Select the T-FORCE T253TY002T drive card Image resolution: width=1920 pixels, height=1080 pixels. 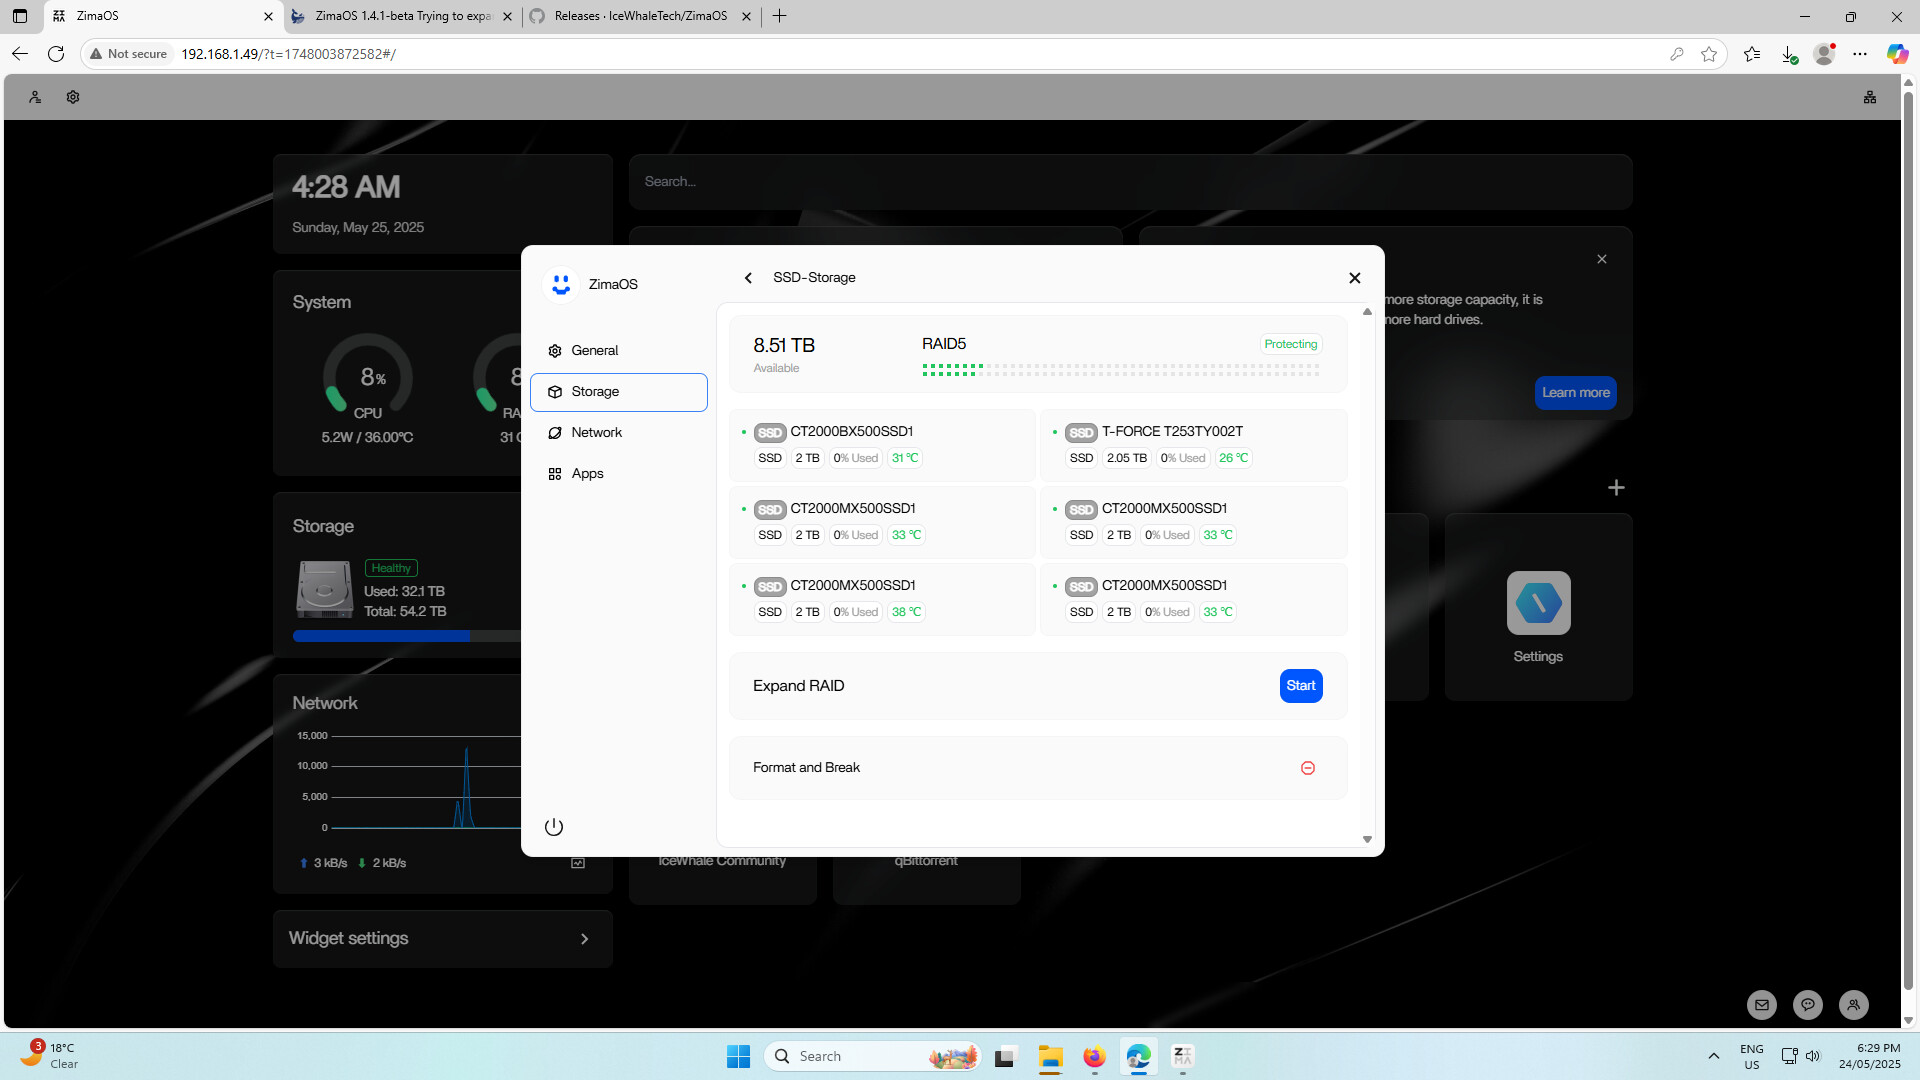(x=1193, y=445)
